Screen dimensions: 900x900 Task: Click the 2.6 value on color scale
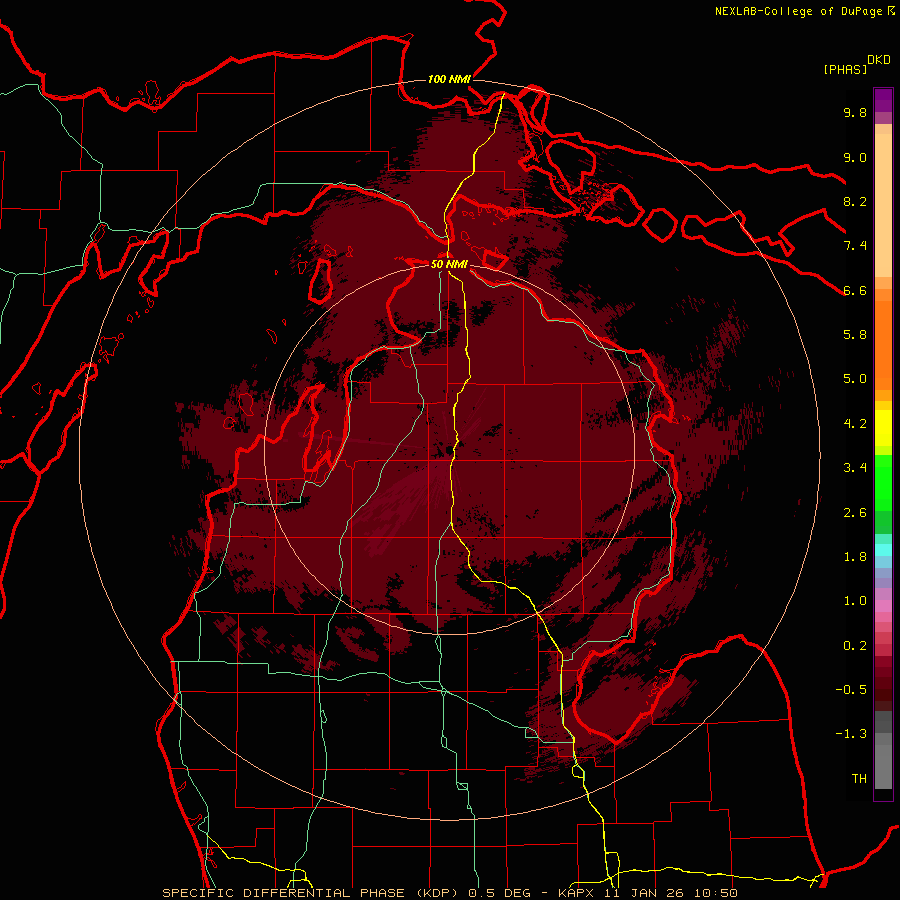[x=855, y=513]
